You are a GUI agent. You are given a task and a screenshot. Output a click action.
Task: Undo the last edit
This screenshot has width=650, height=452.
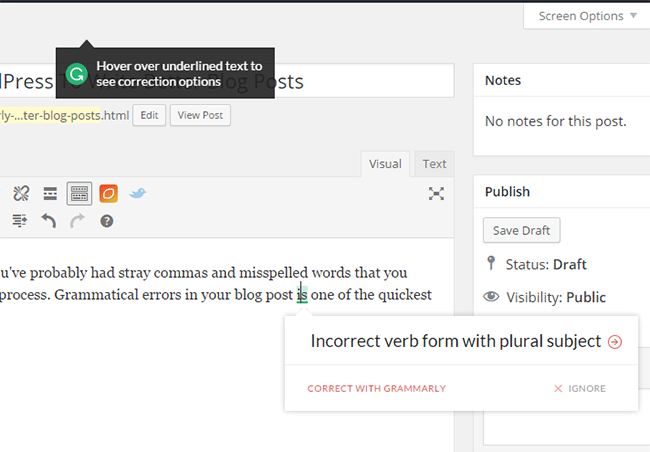(x=49, y=221)
